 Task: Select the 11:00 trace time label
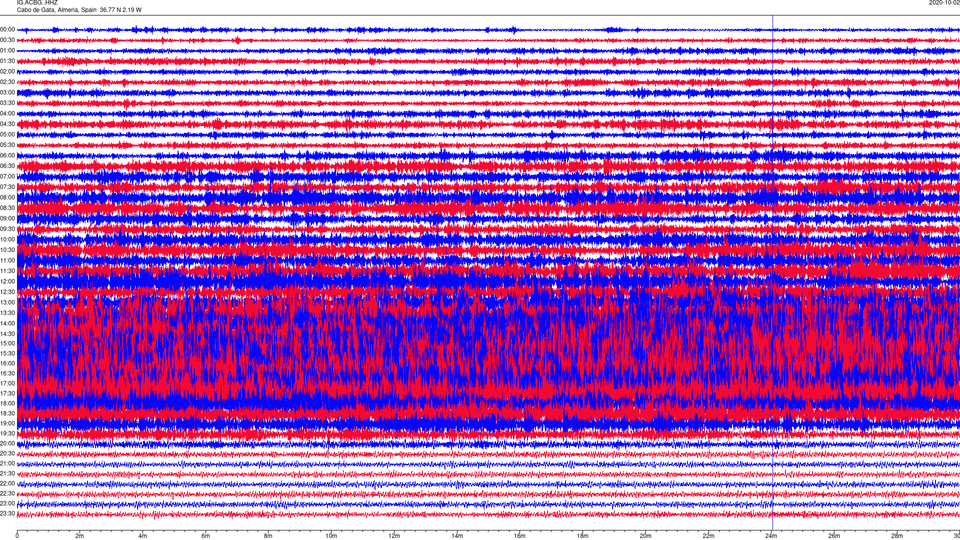coord(7,260)
